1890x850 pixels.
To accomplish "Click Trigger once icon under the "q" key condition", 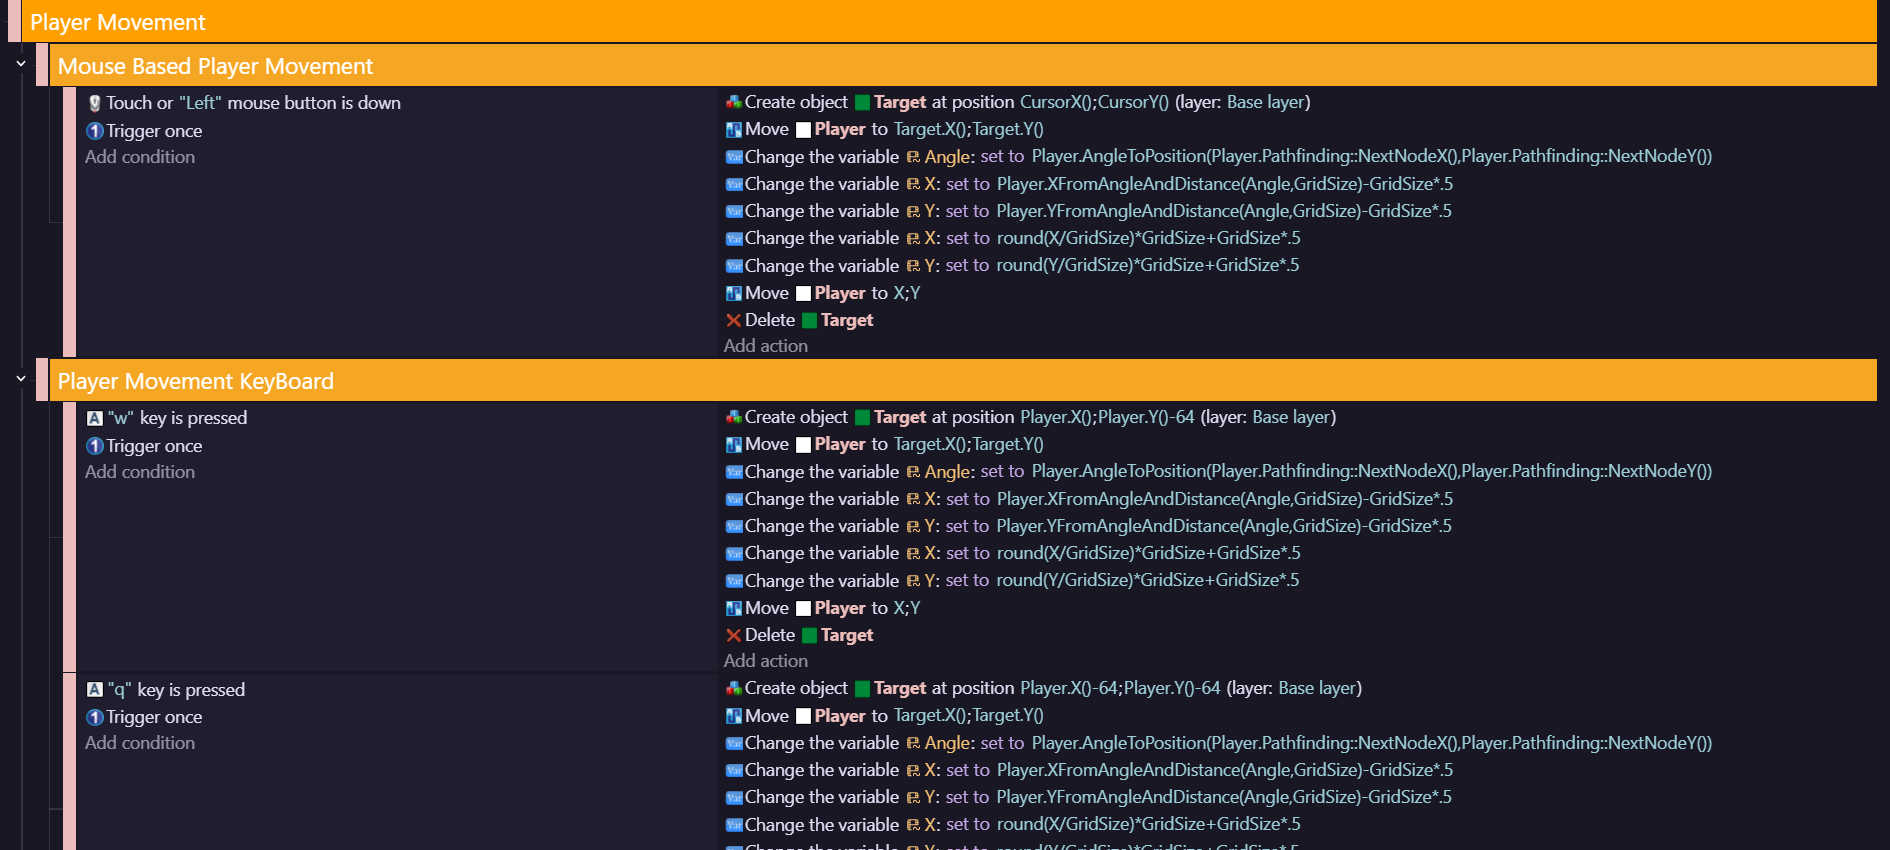I will [95, 717].
